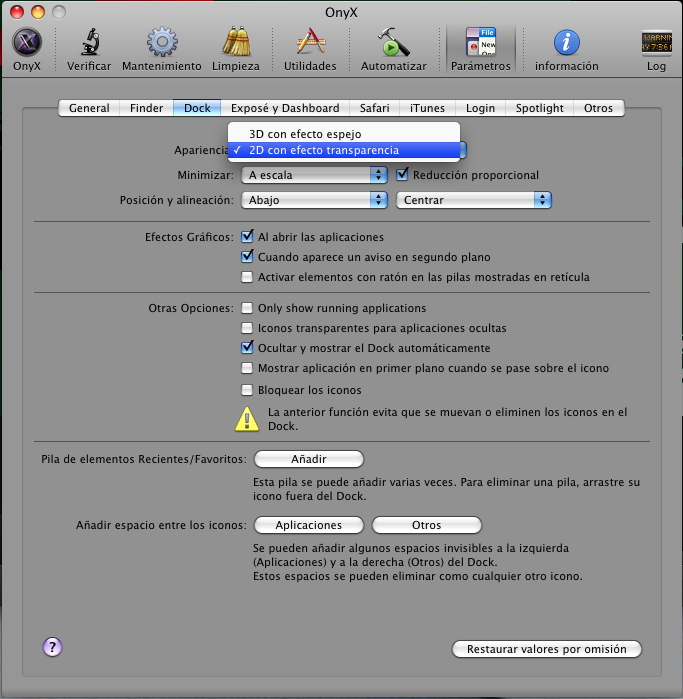Viewport: 683px width, 699px height.
Task: Switch to Exposé y Dashboard tab
Action: click(285, 108)
